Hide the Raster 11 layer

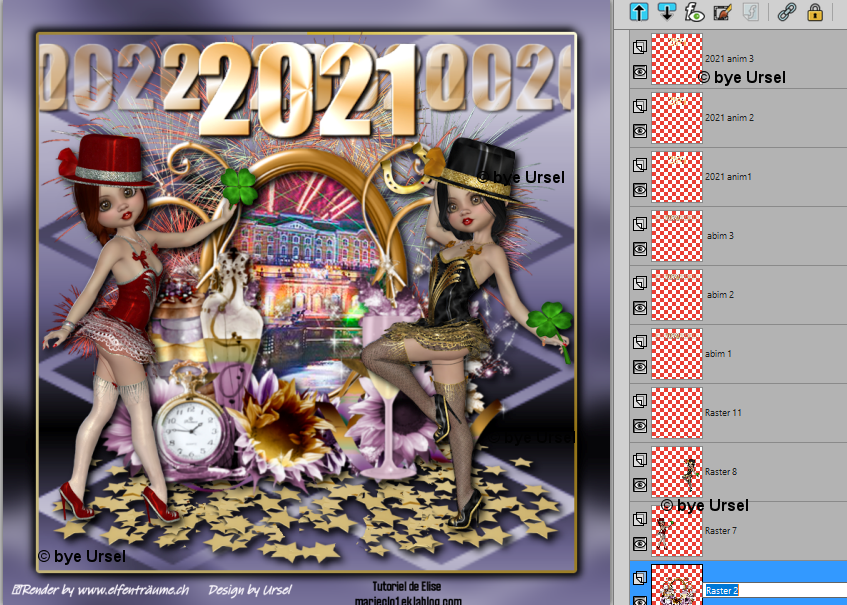pyautogui.click(x=640, y=426)
